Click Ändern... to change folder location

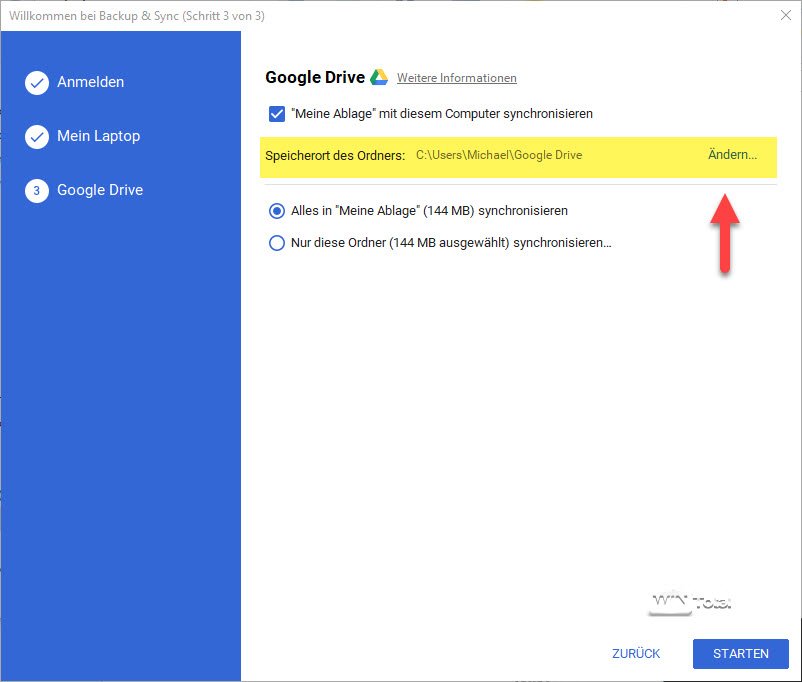(732, 155)
